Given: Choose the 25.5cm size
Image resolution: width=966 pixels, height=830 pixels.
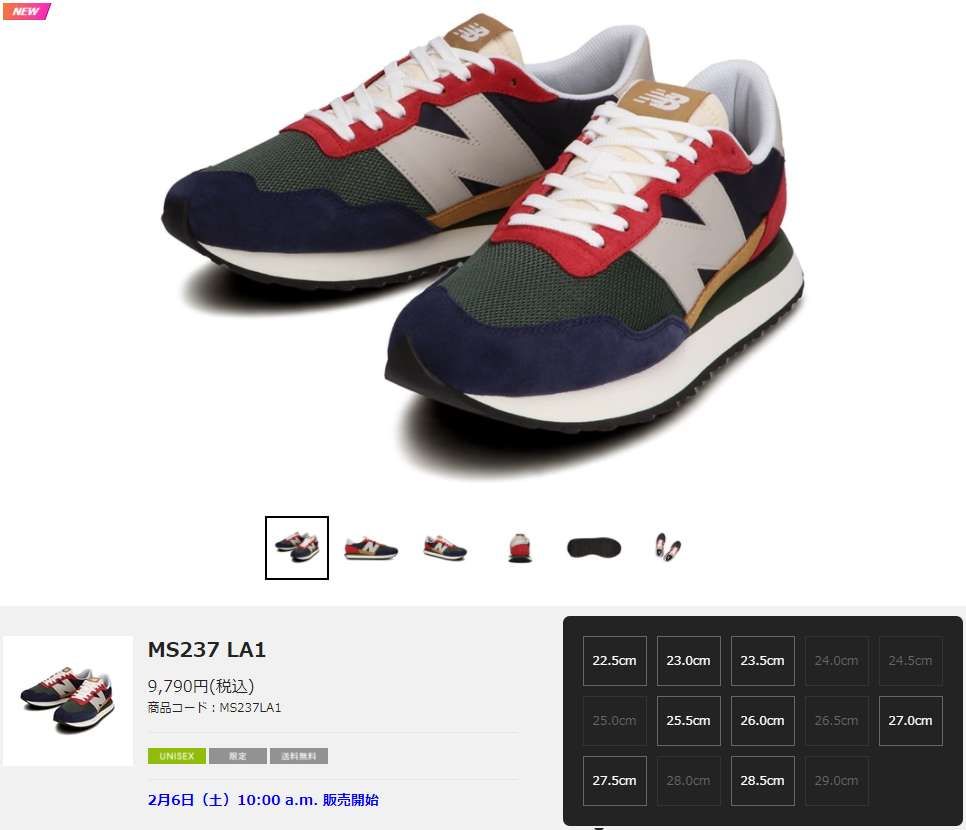Looking at the screenshot, I should [x=688, y=720].
